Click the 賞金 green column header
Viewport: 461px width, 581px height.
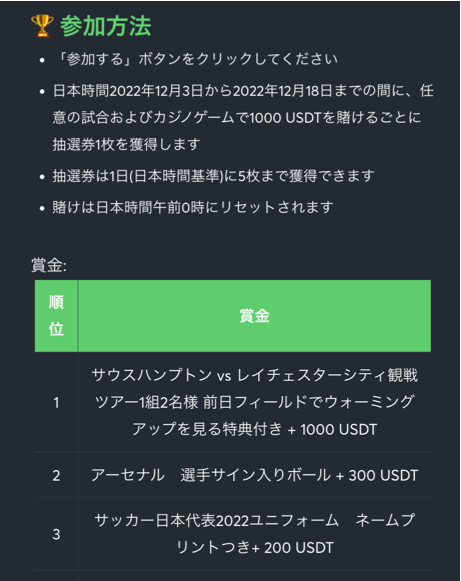(x=254, y=316)
